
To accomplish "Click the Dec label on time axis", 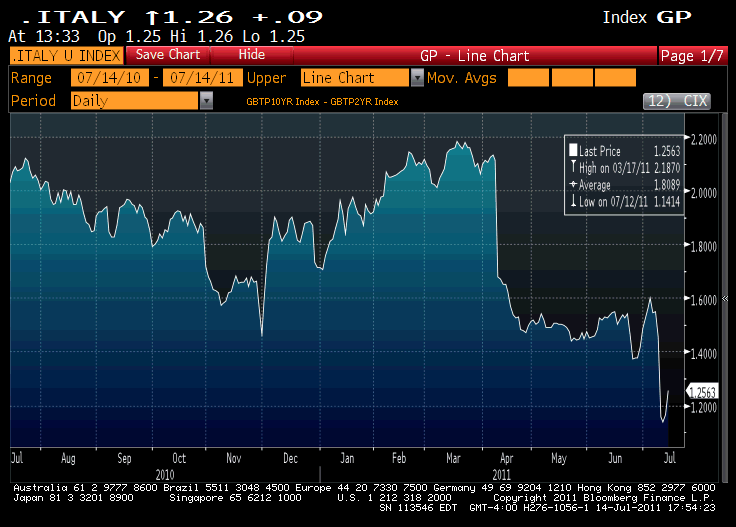I will (x=290, y=458).
